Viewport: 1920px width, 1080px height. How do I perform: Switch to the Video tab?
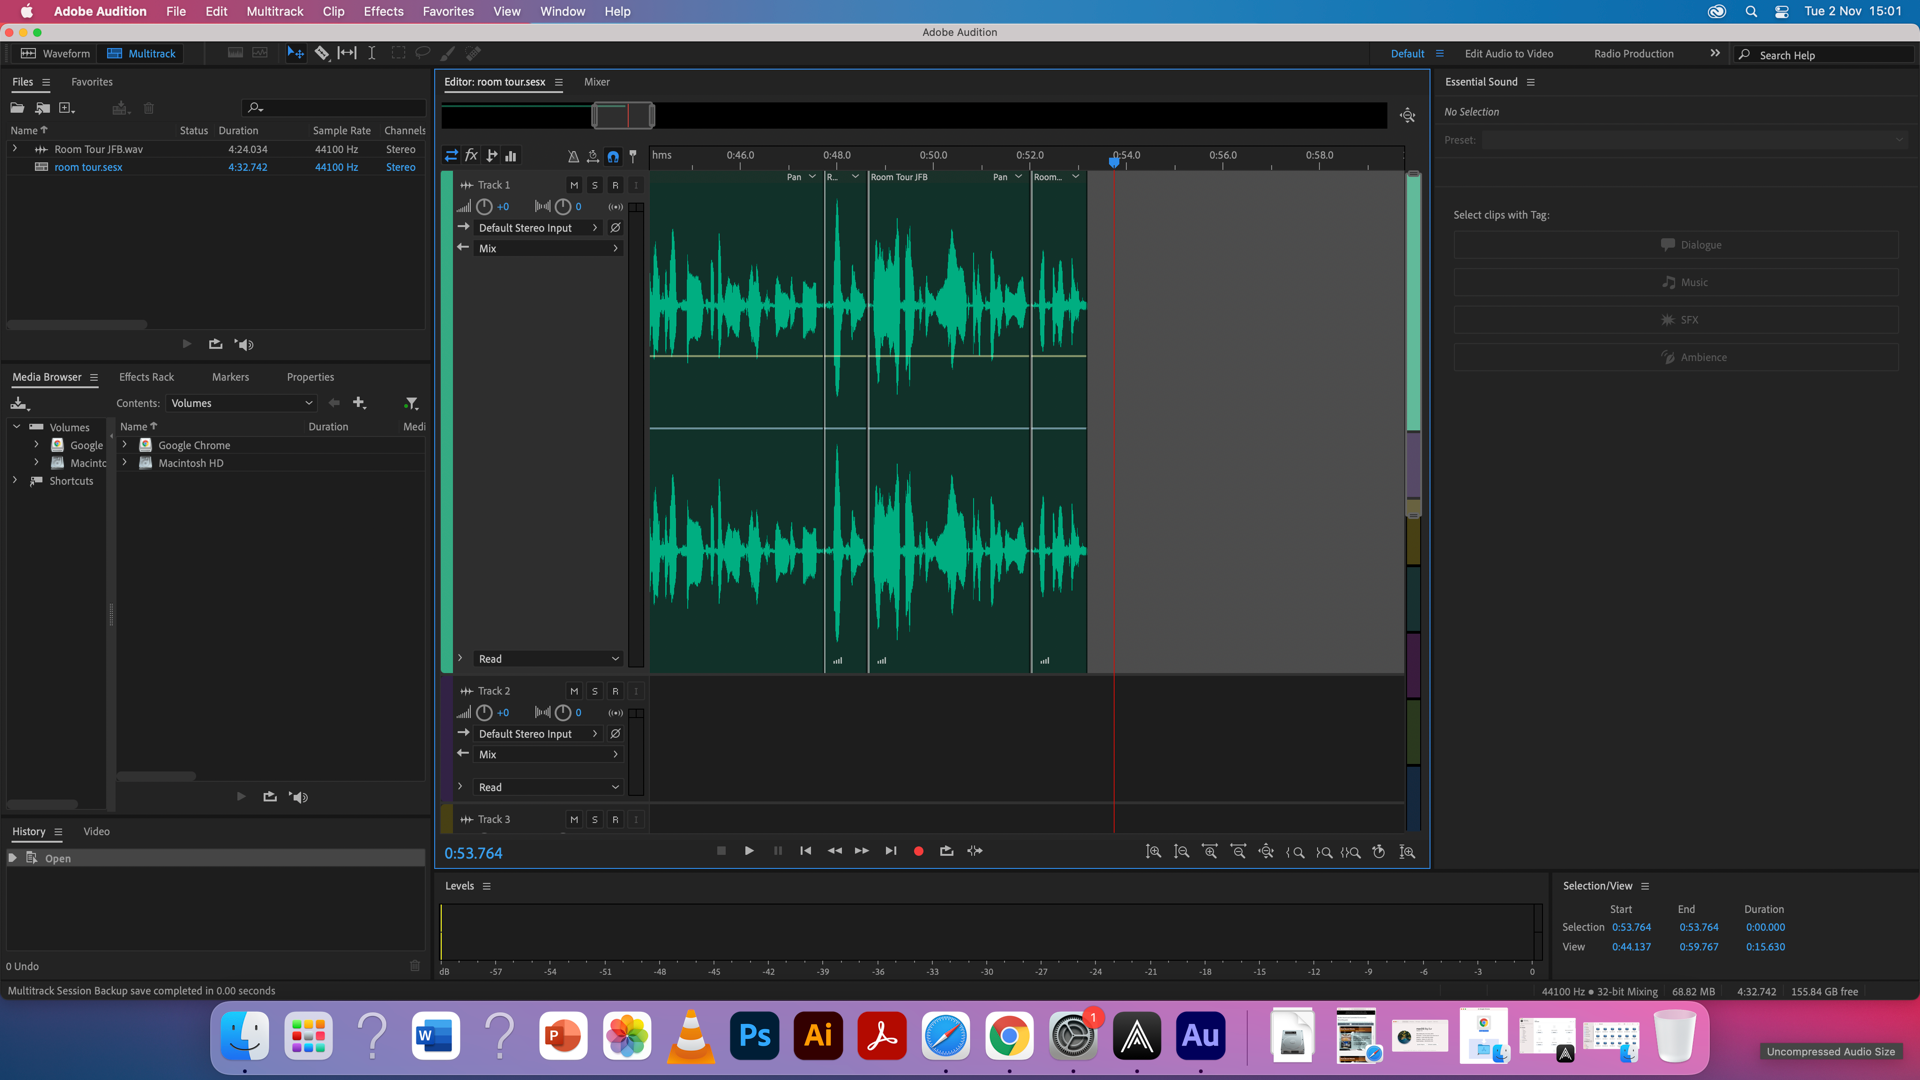pos(97,832)
